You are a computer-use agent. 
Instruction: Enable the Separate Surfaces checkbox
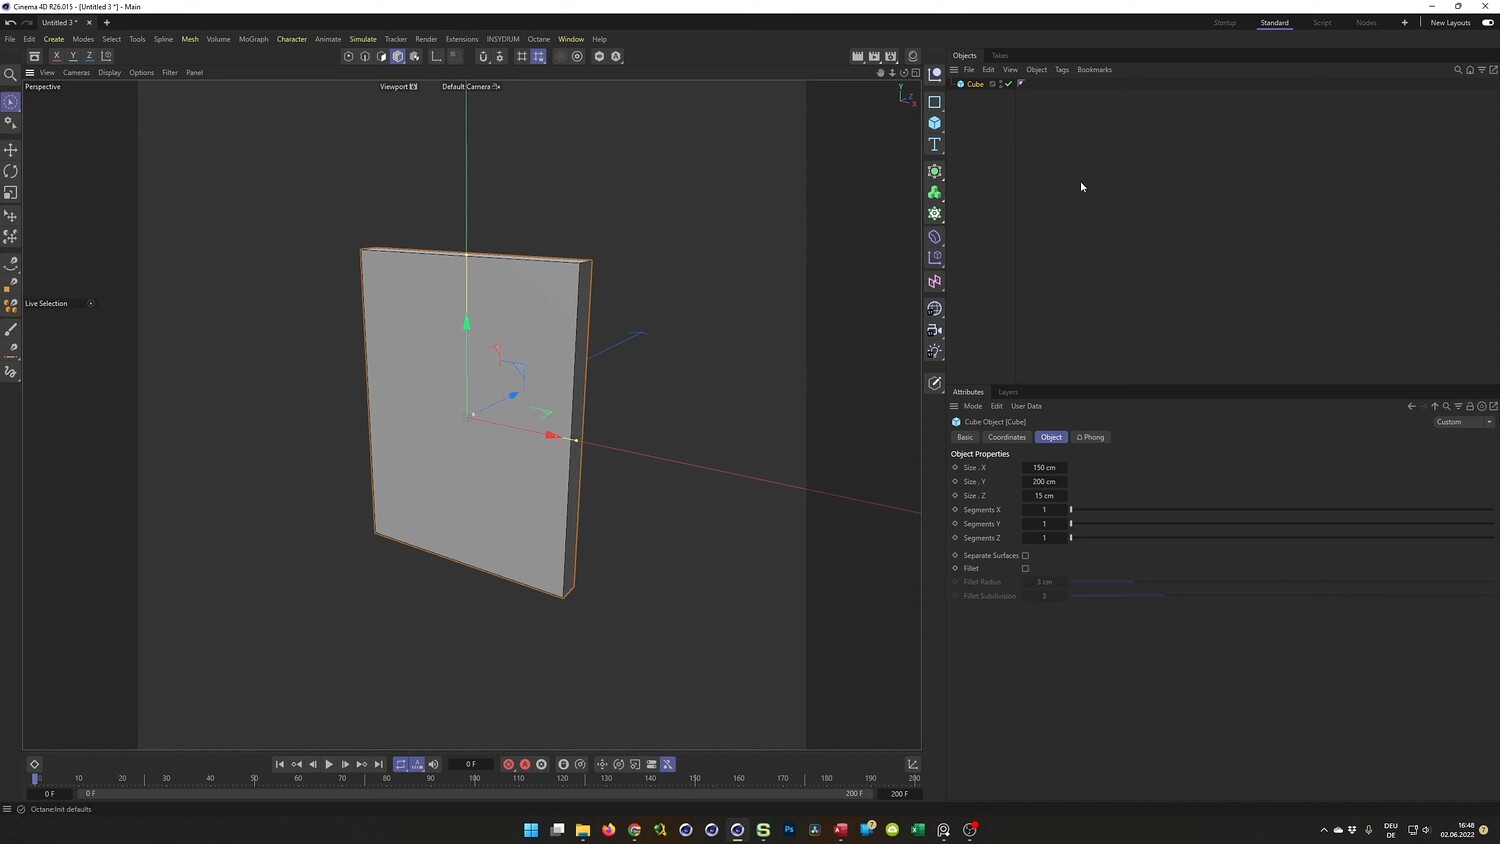1025,556
